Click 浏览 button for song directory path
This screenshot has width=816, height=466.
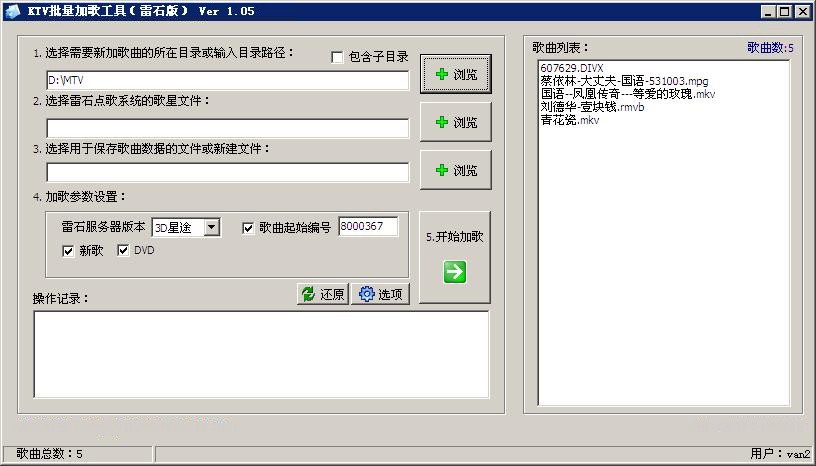pos(455,74)
